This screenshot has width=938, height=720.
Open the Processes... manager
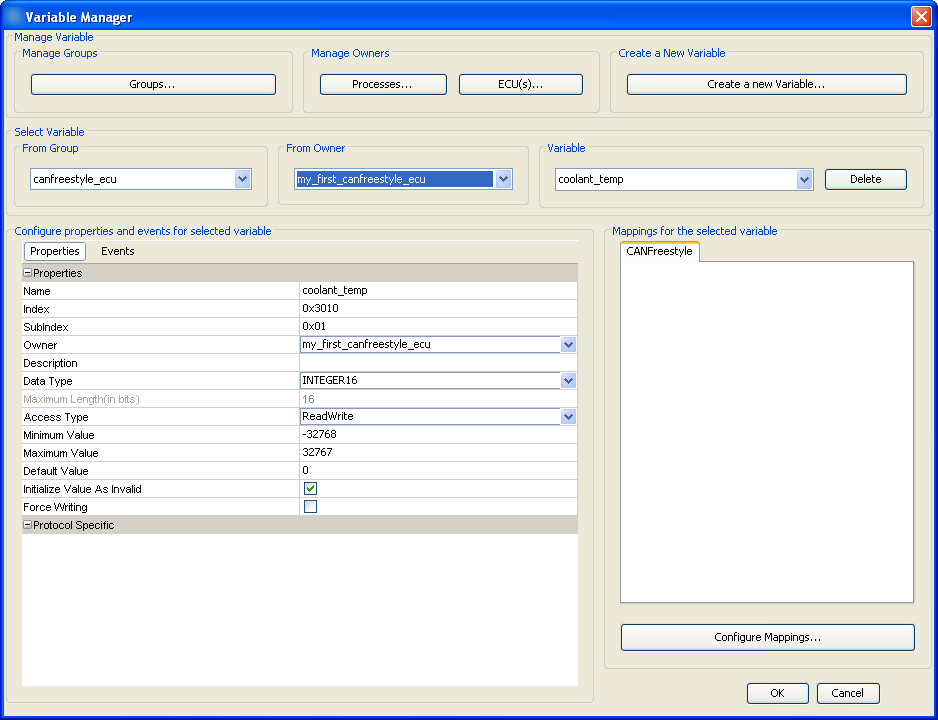tap(383, 84)
